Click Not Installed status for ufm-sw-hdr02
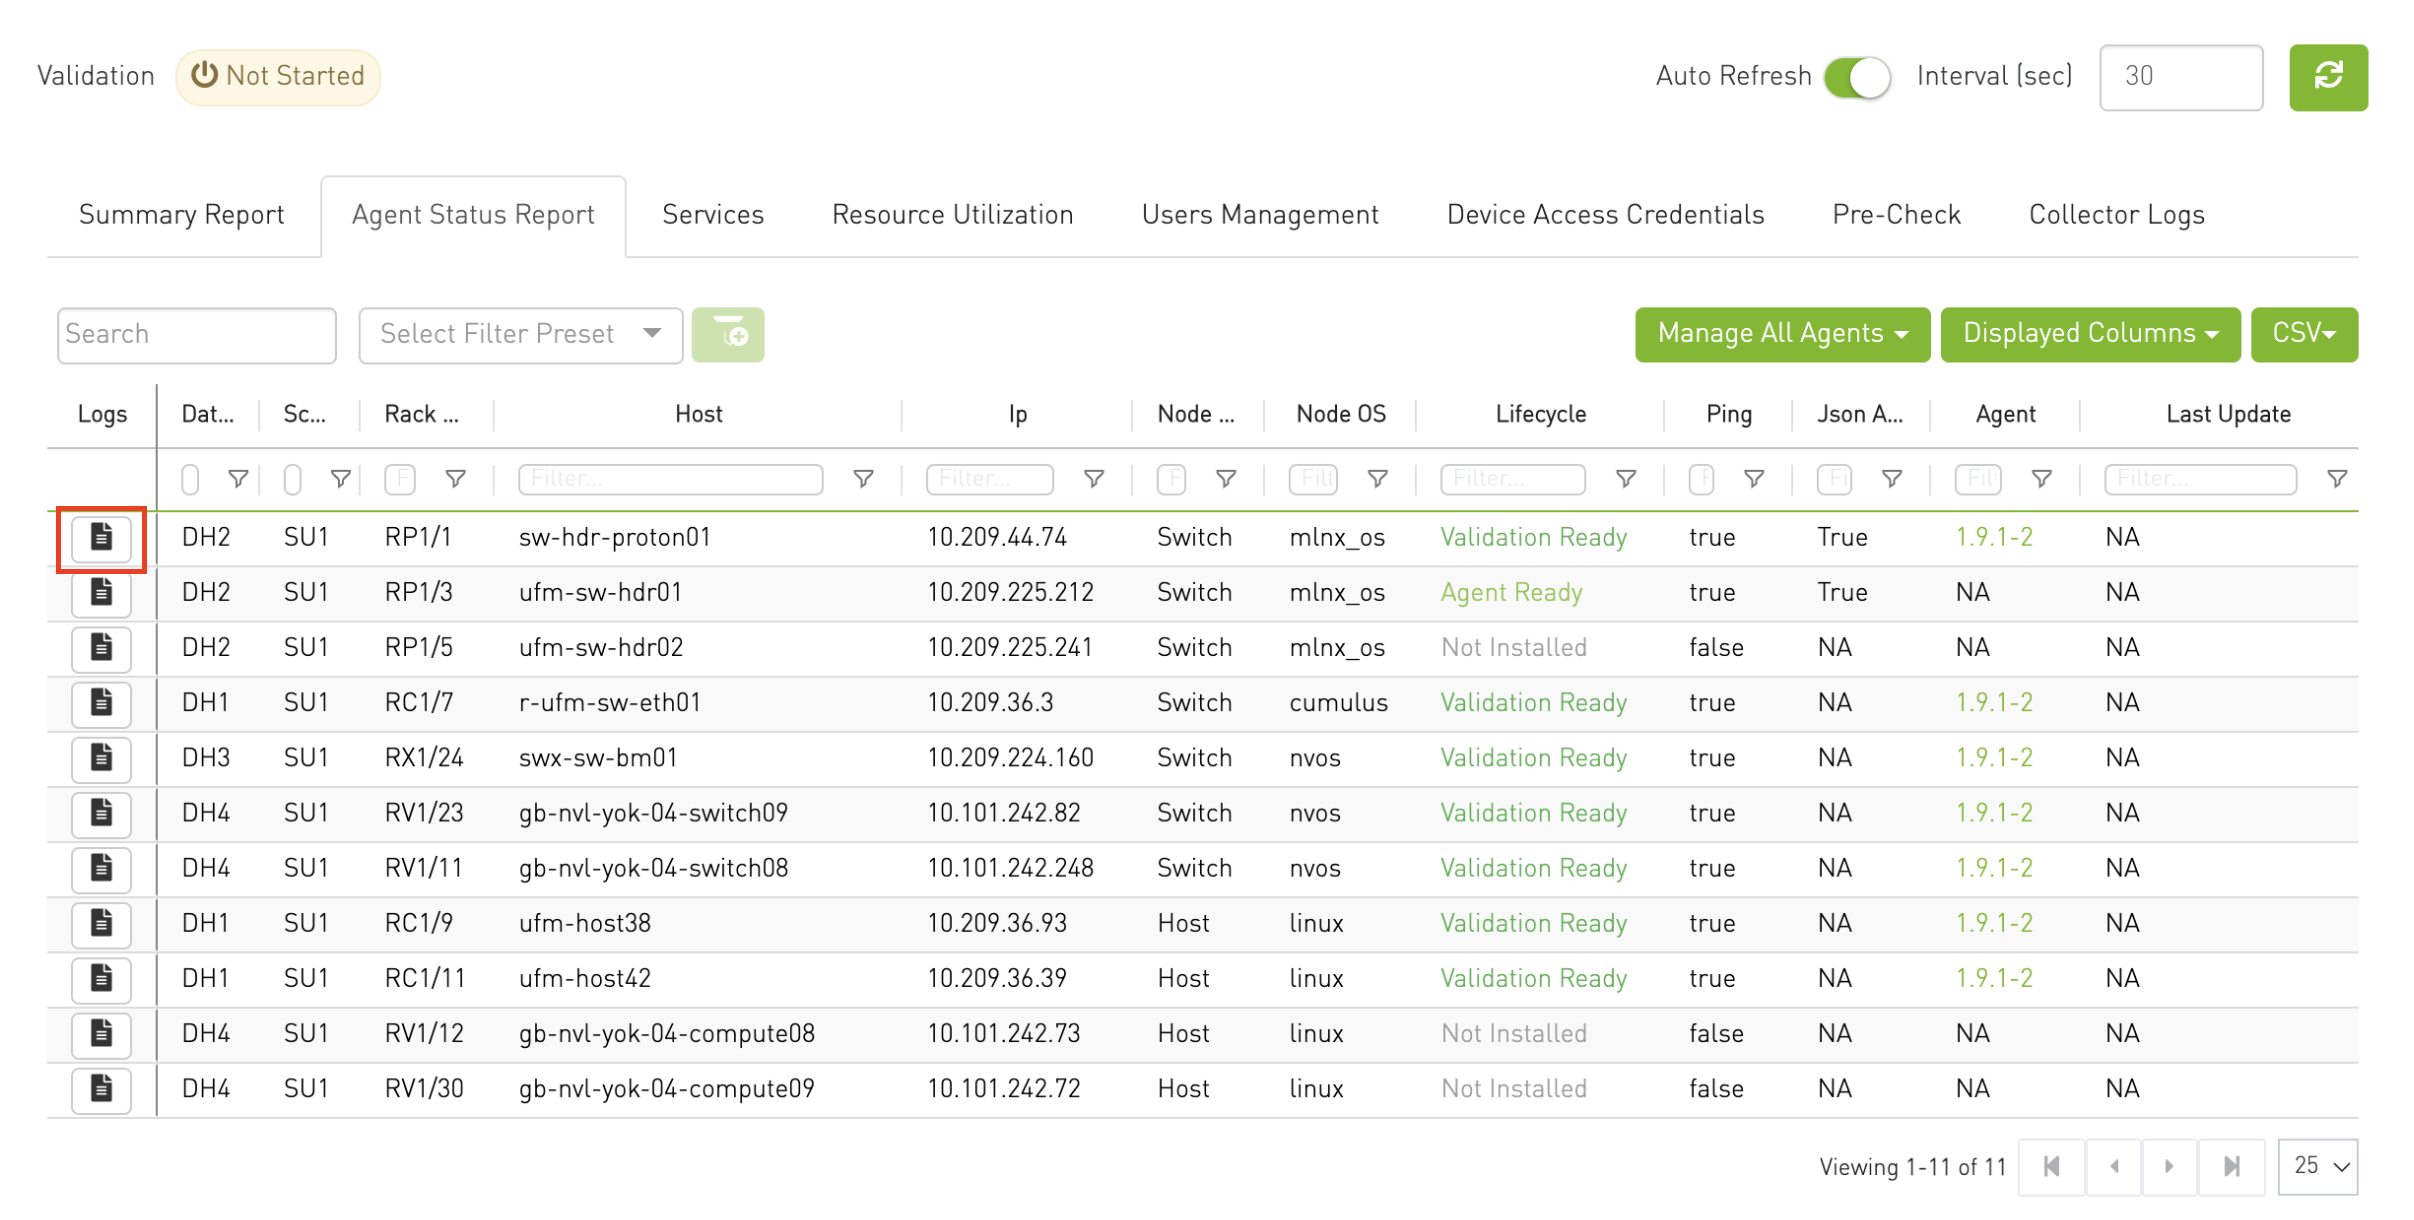This screenshot has width=2414, height=1220. tap(1513, 647)
